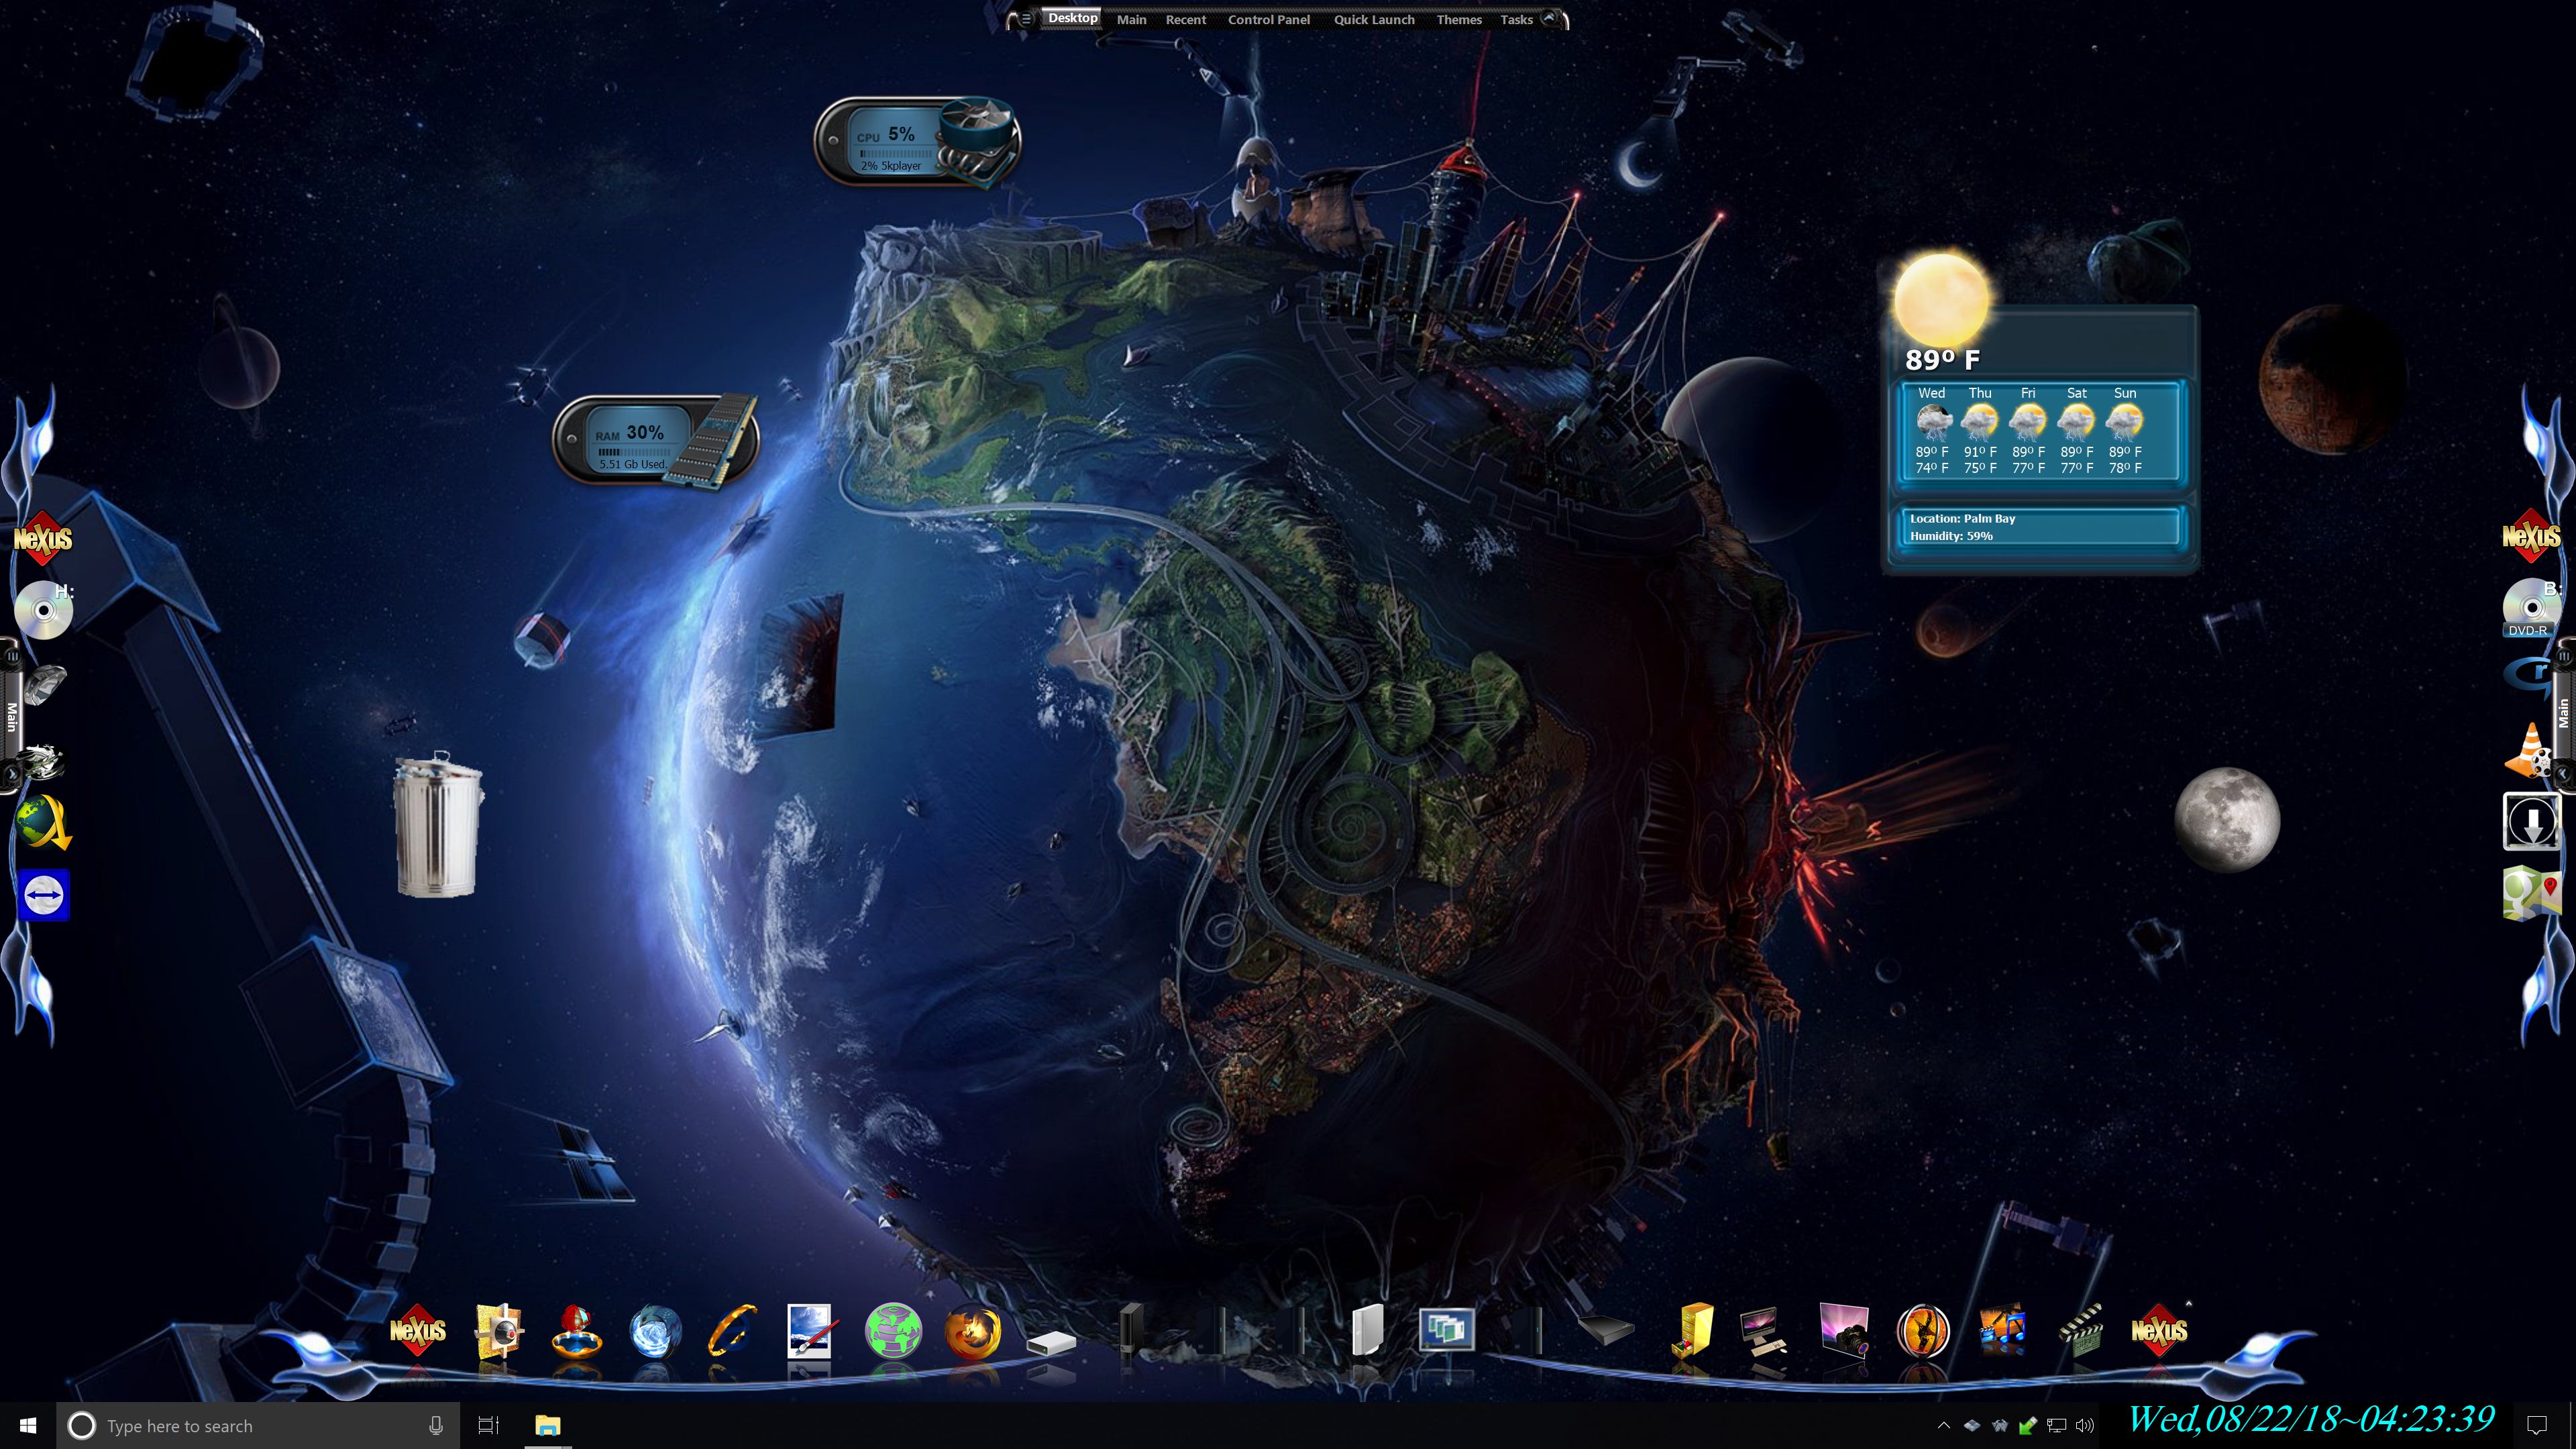Launch the Thunderbird mail icon in dock
Image resolution: width=2576 pixels, height=1449 pixels.
654,1331
